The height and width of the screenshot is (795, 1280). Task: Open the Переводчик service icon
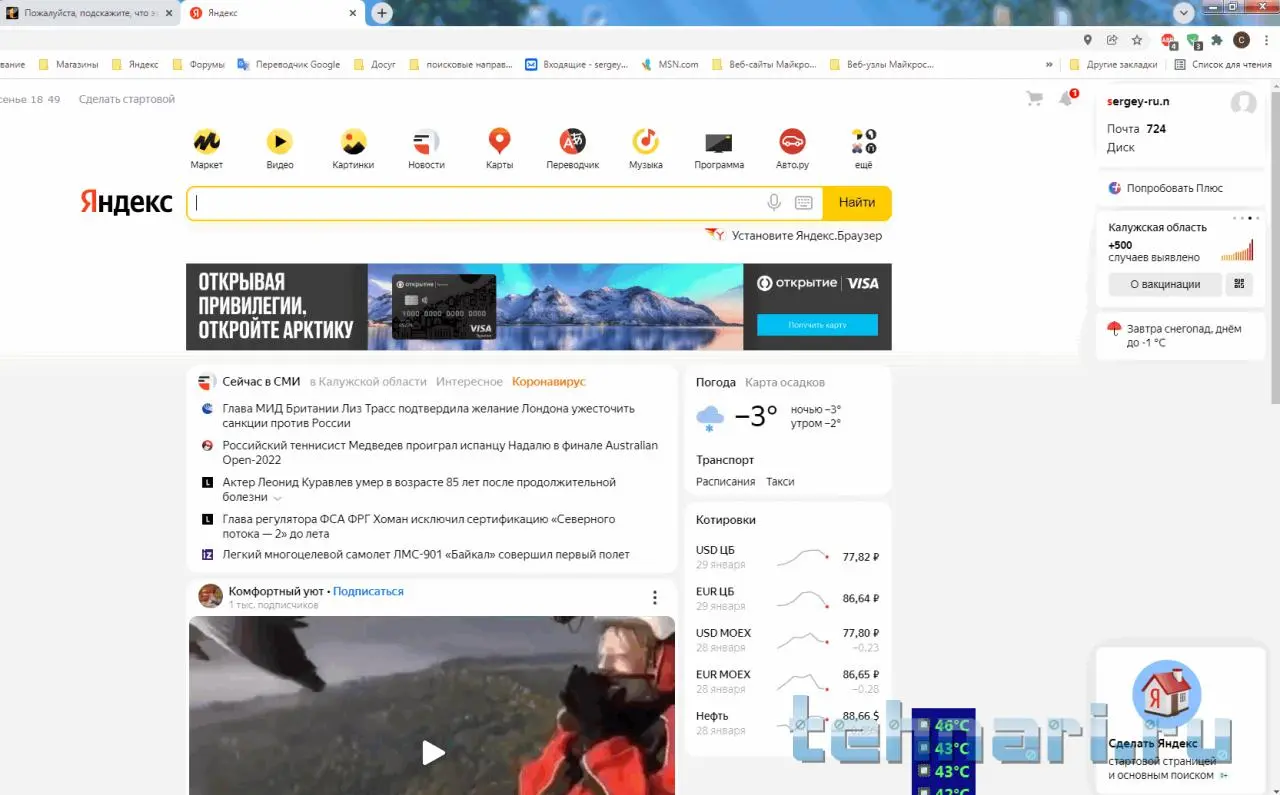coord(572,141)
